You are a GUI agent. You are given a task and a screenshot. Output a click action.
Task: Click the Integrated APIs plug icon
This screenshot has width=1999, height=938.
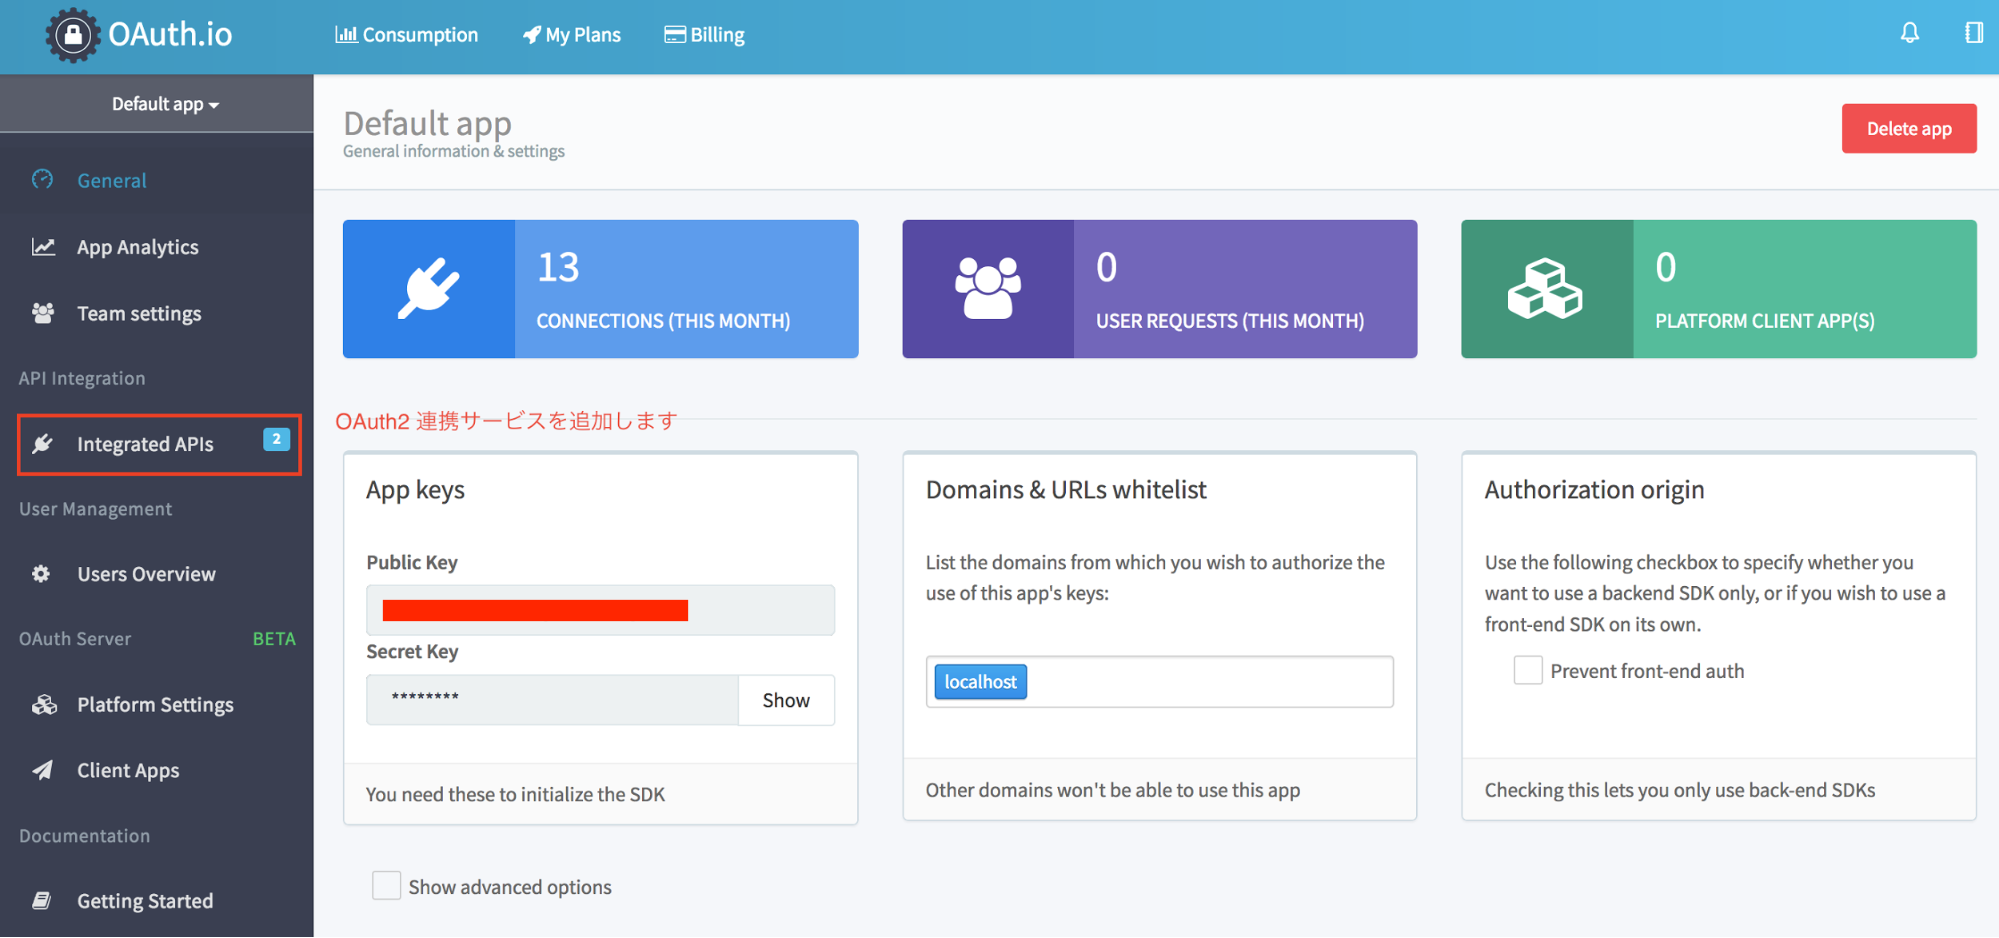pos(42,444)
